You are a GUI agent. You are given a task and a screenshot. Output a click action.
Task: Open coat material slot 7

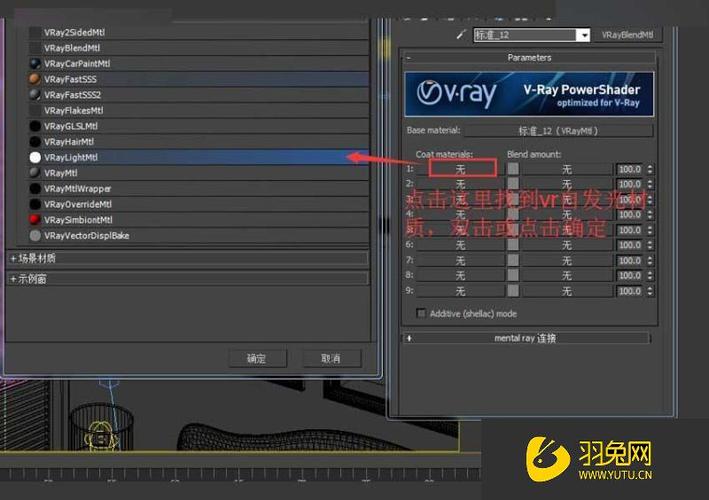(x=461, y=260)
